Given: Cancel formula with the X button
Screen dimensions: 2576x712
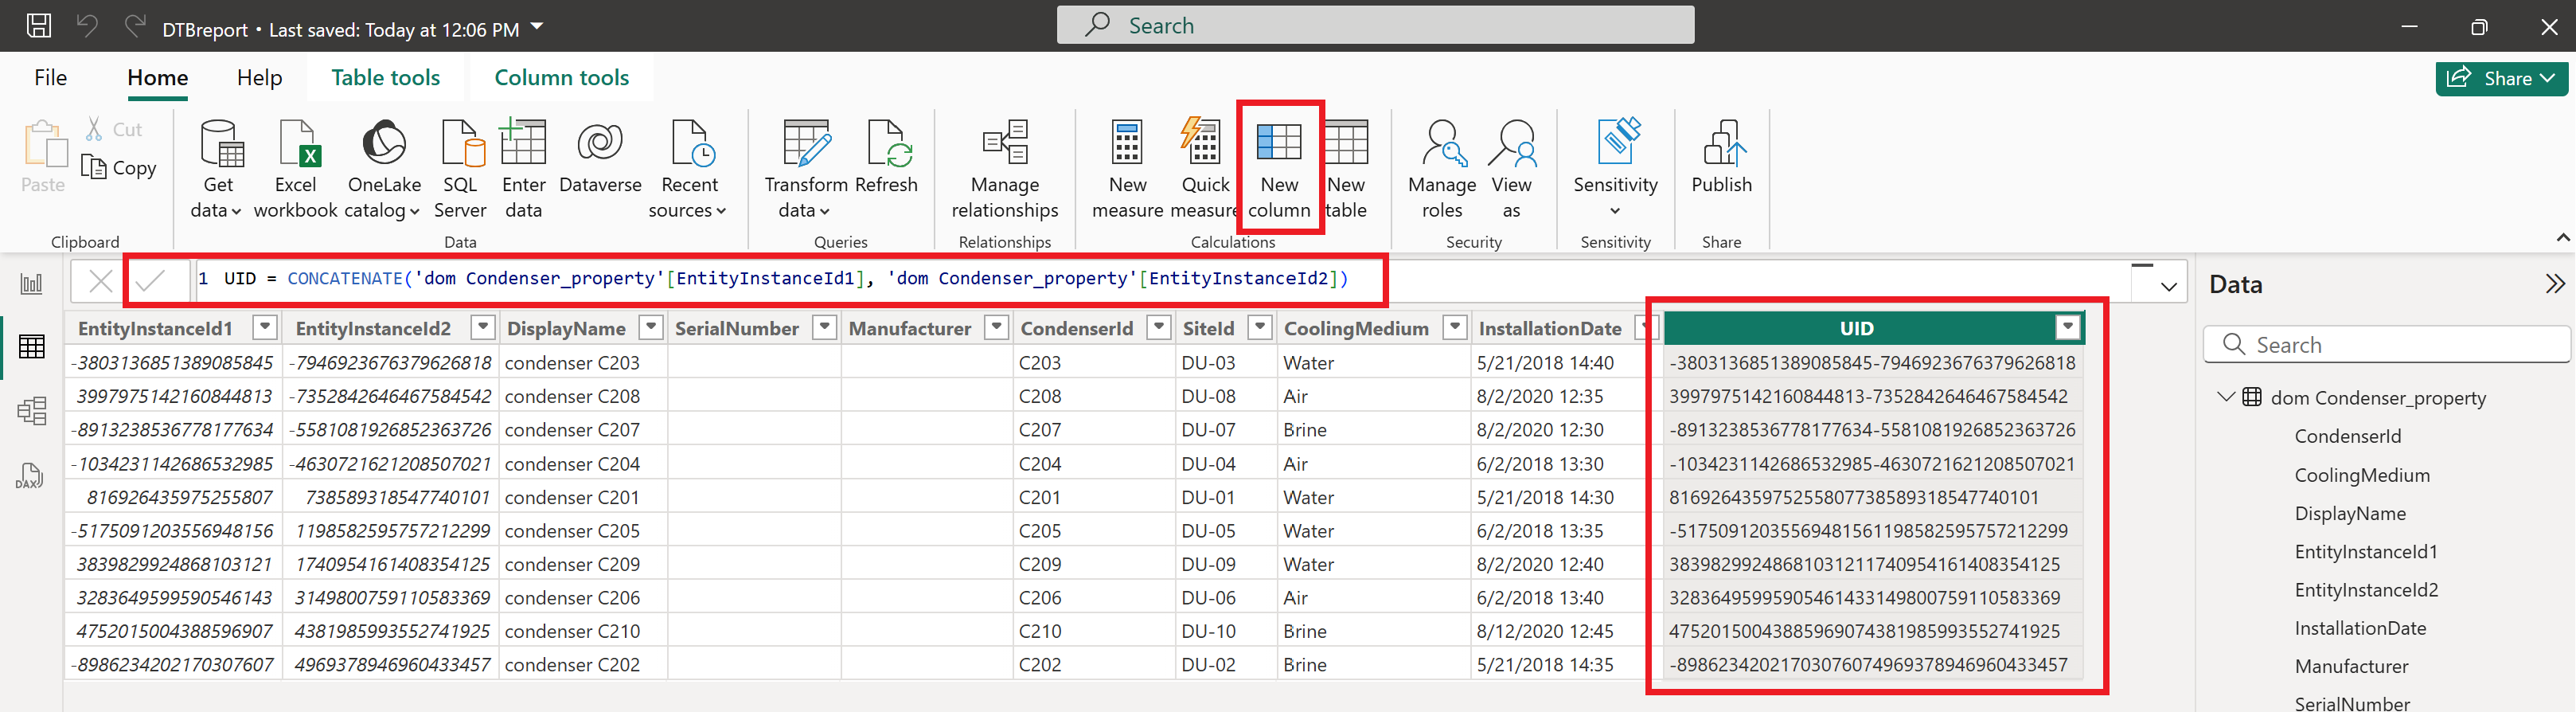Looking at the screenshot, I should tap(100, 281).
